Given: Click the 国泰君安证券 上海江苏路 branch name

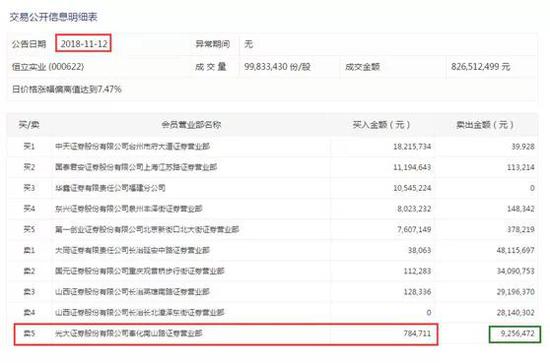Looking at the screenshot, I should tap(136, 167).
